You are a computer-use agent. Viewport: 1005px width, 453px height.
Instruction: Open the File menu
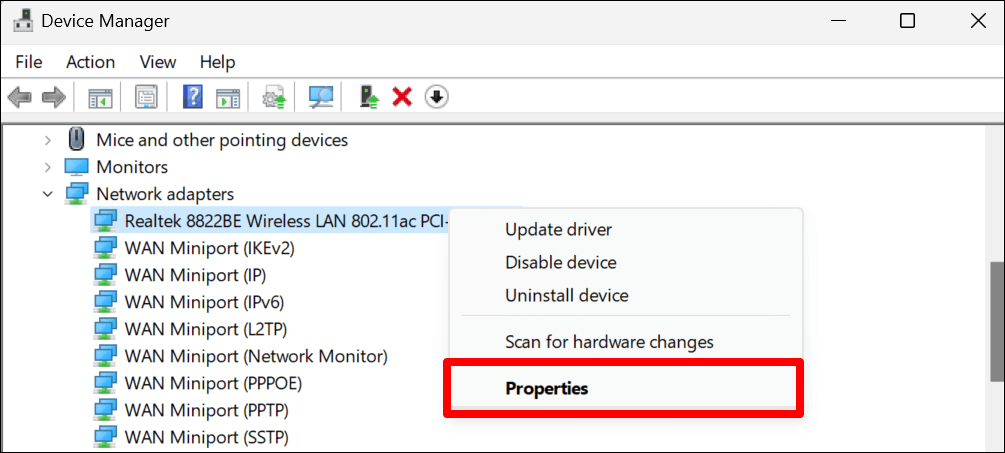point(29,62)
